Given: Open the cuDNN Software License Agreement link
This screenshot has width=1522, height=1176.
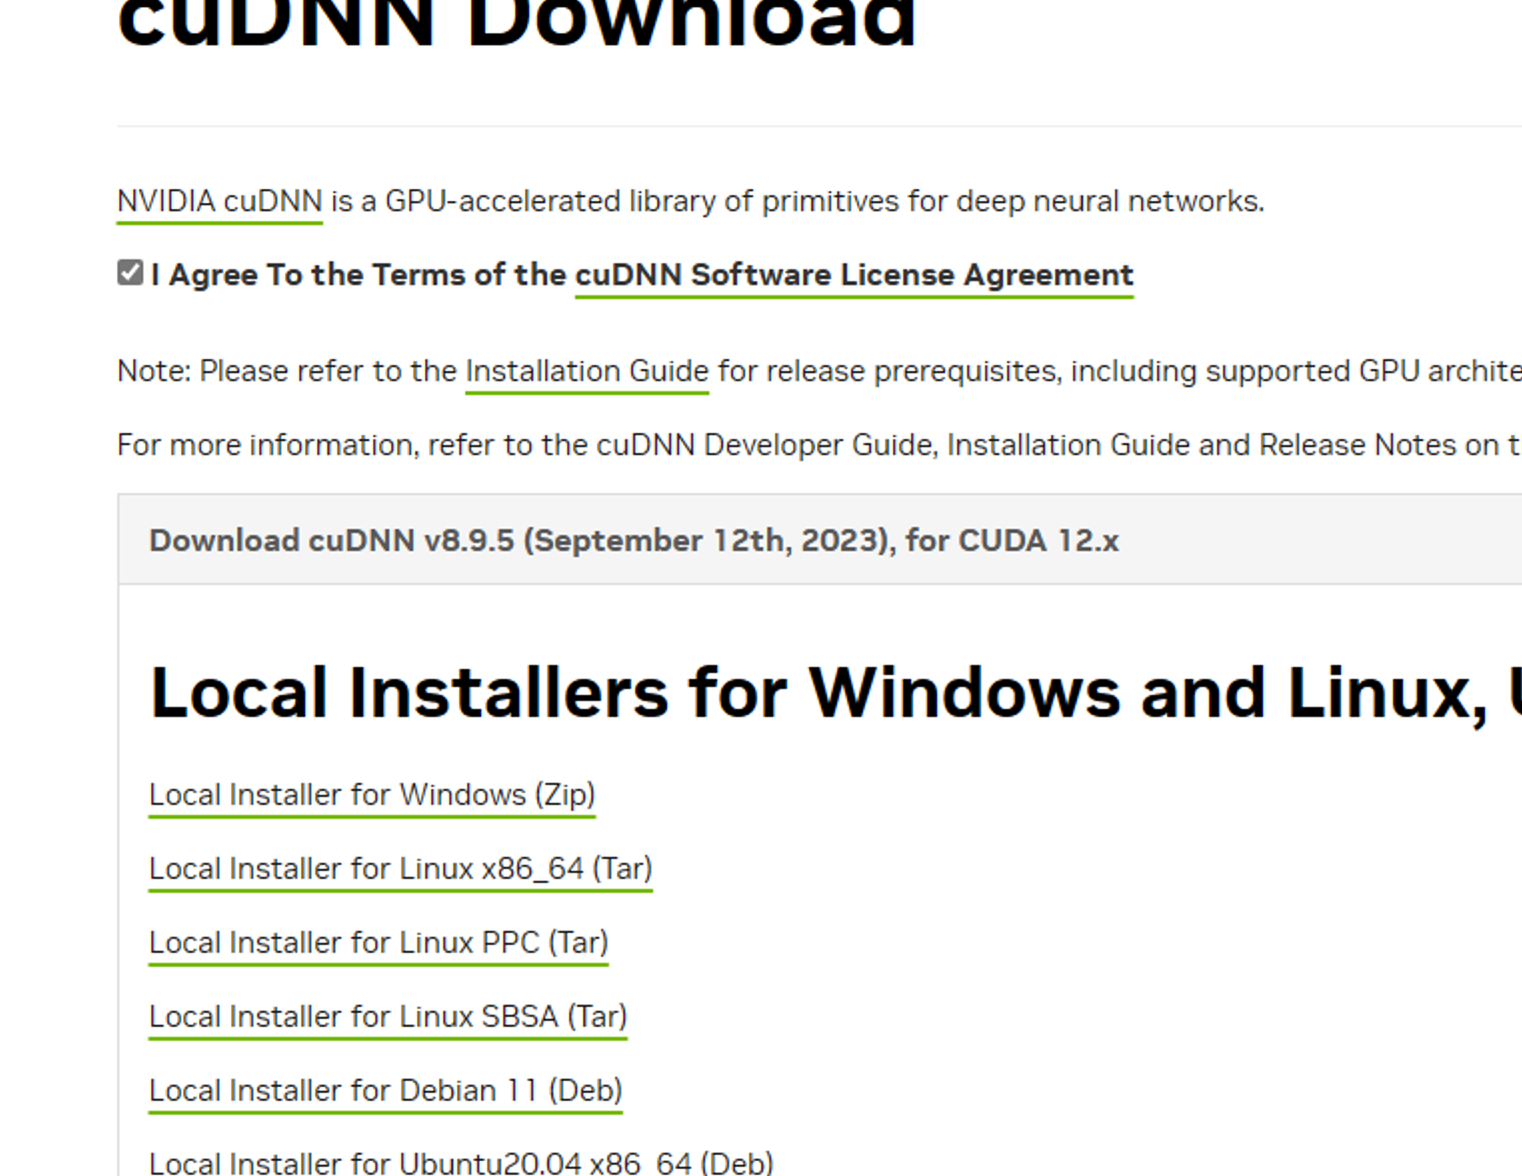Looking at the screenshot, I should pos(854,275).
